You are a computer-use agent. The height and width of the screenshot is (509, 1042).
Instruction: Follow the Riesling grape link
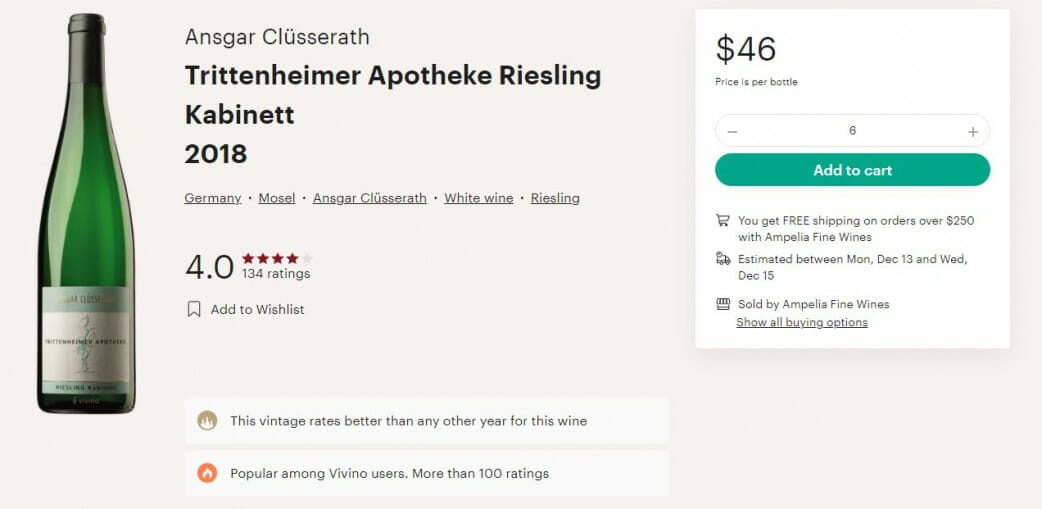(555, 198)
